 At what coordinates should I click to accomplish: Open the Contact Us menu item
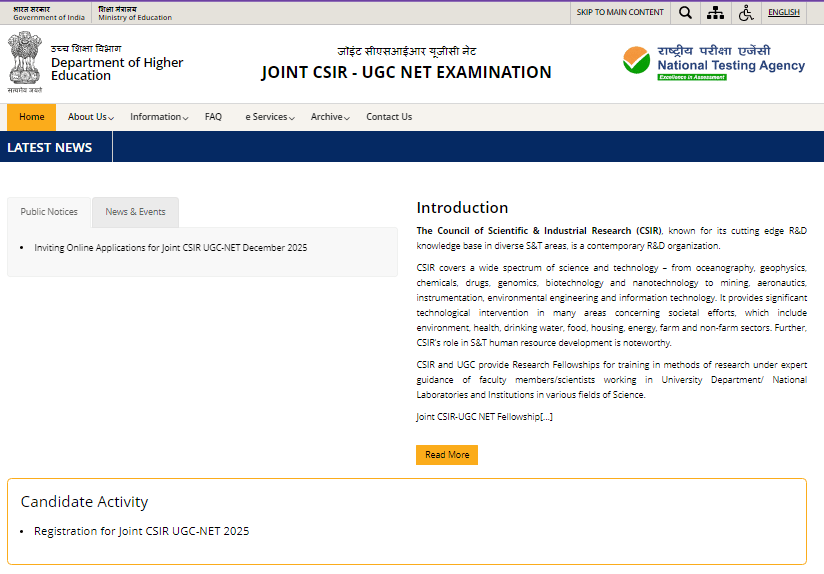coord(389,117)
